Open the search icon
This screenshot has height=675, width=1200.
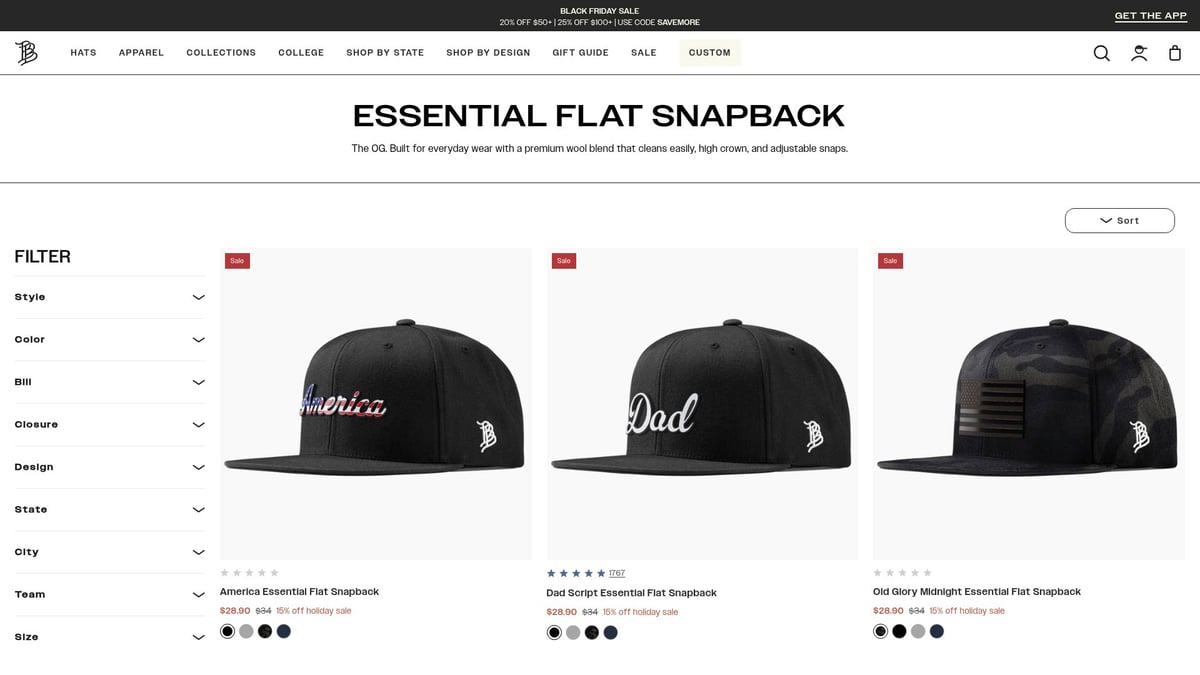1101,53
